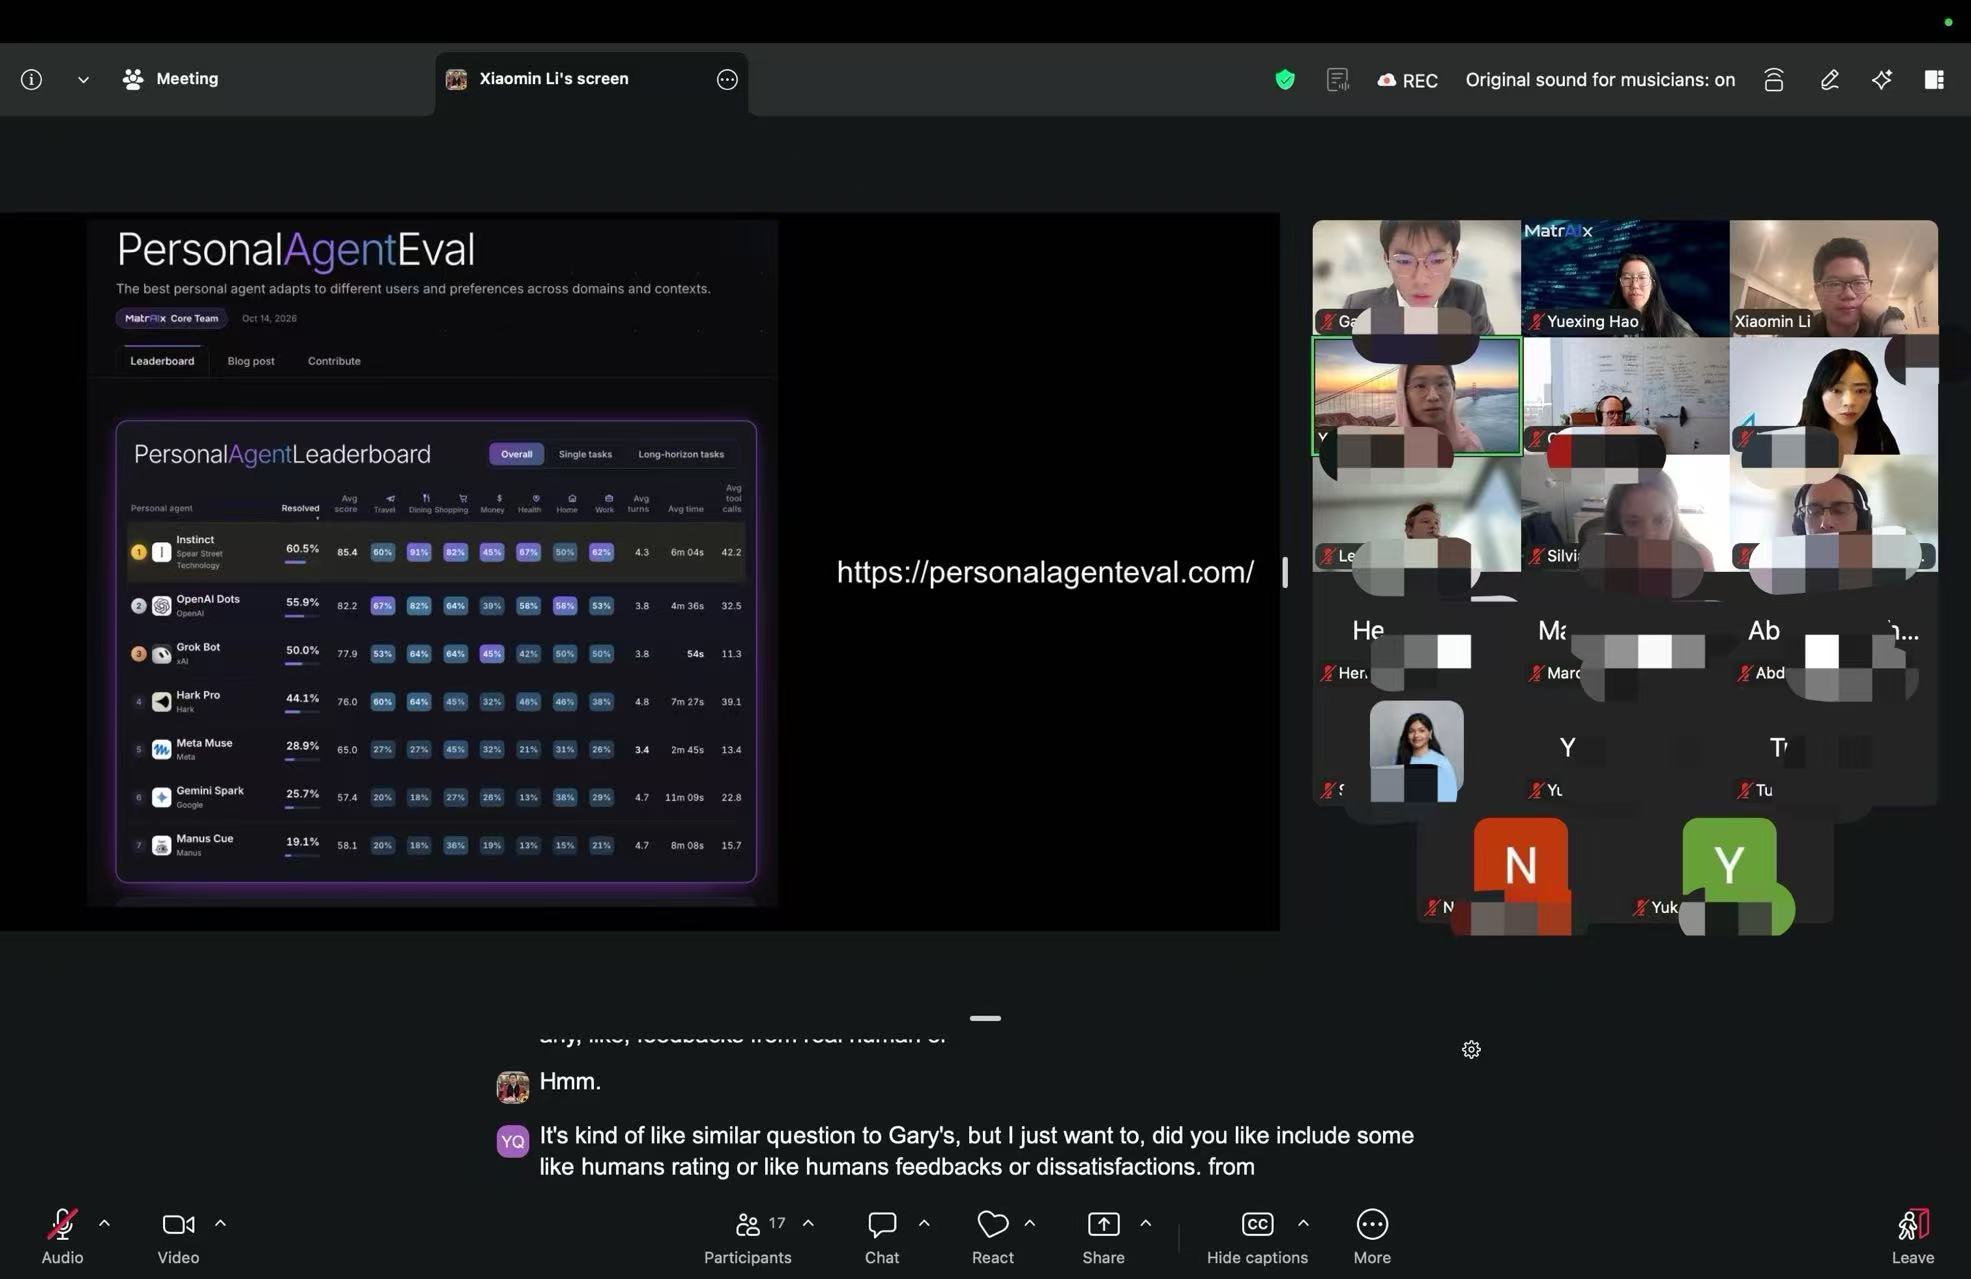The image size is (1971, 1279).
Task: Expand the chat options arrow
Action: (x=924, y=1223)
